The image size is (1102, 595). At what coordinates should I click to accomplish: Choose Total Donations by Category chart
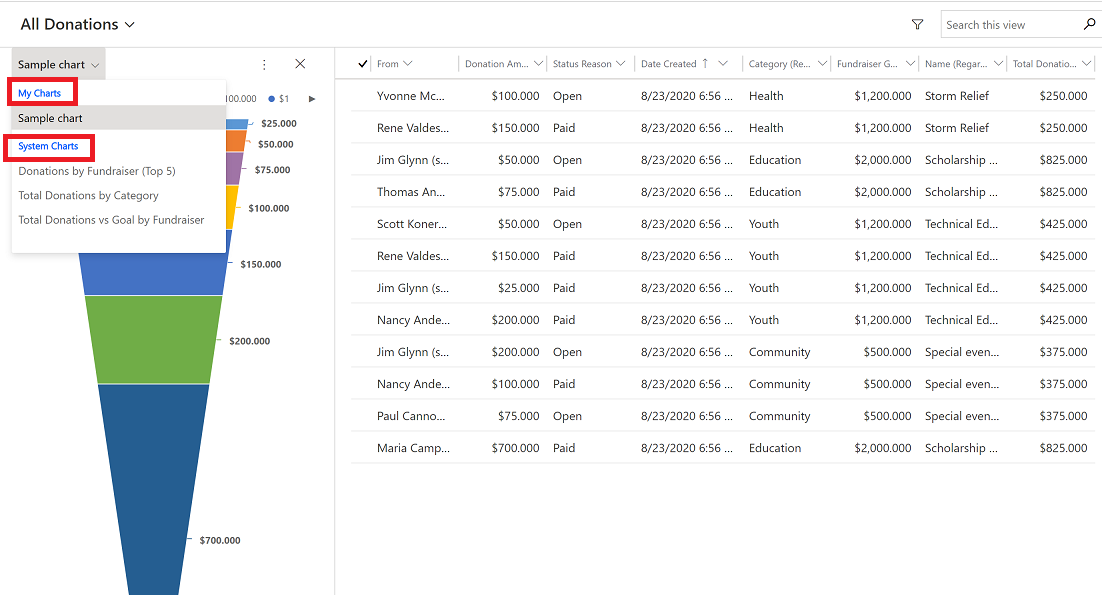pos(89,195)
